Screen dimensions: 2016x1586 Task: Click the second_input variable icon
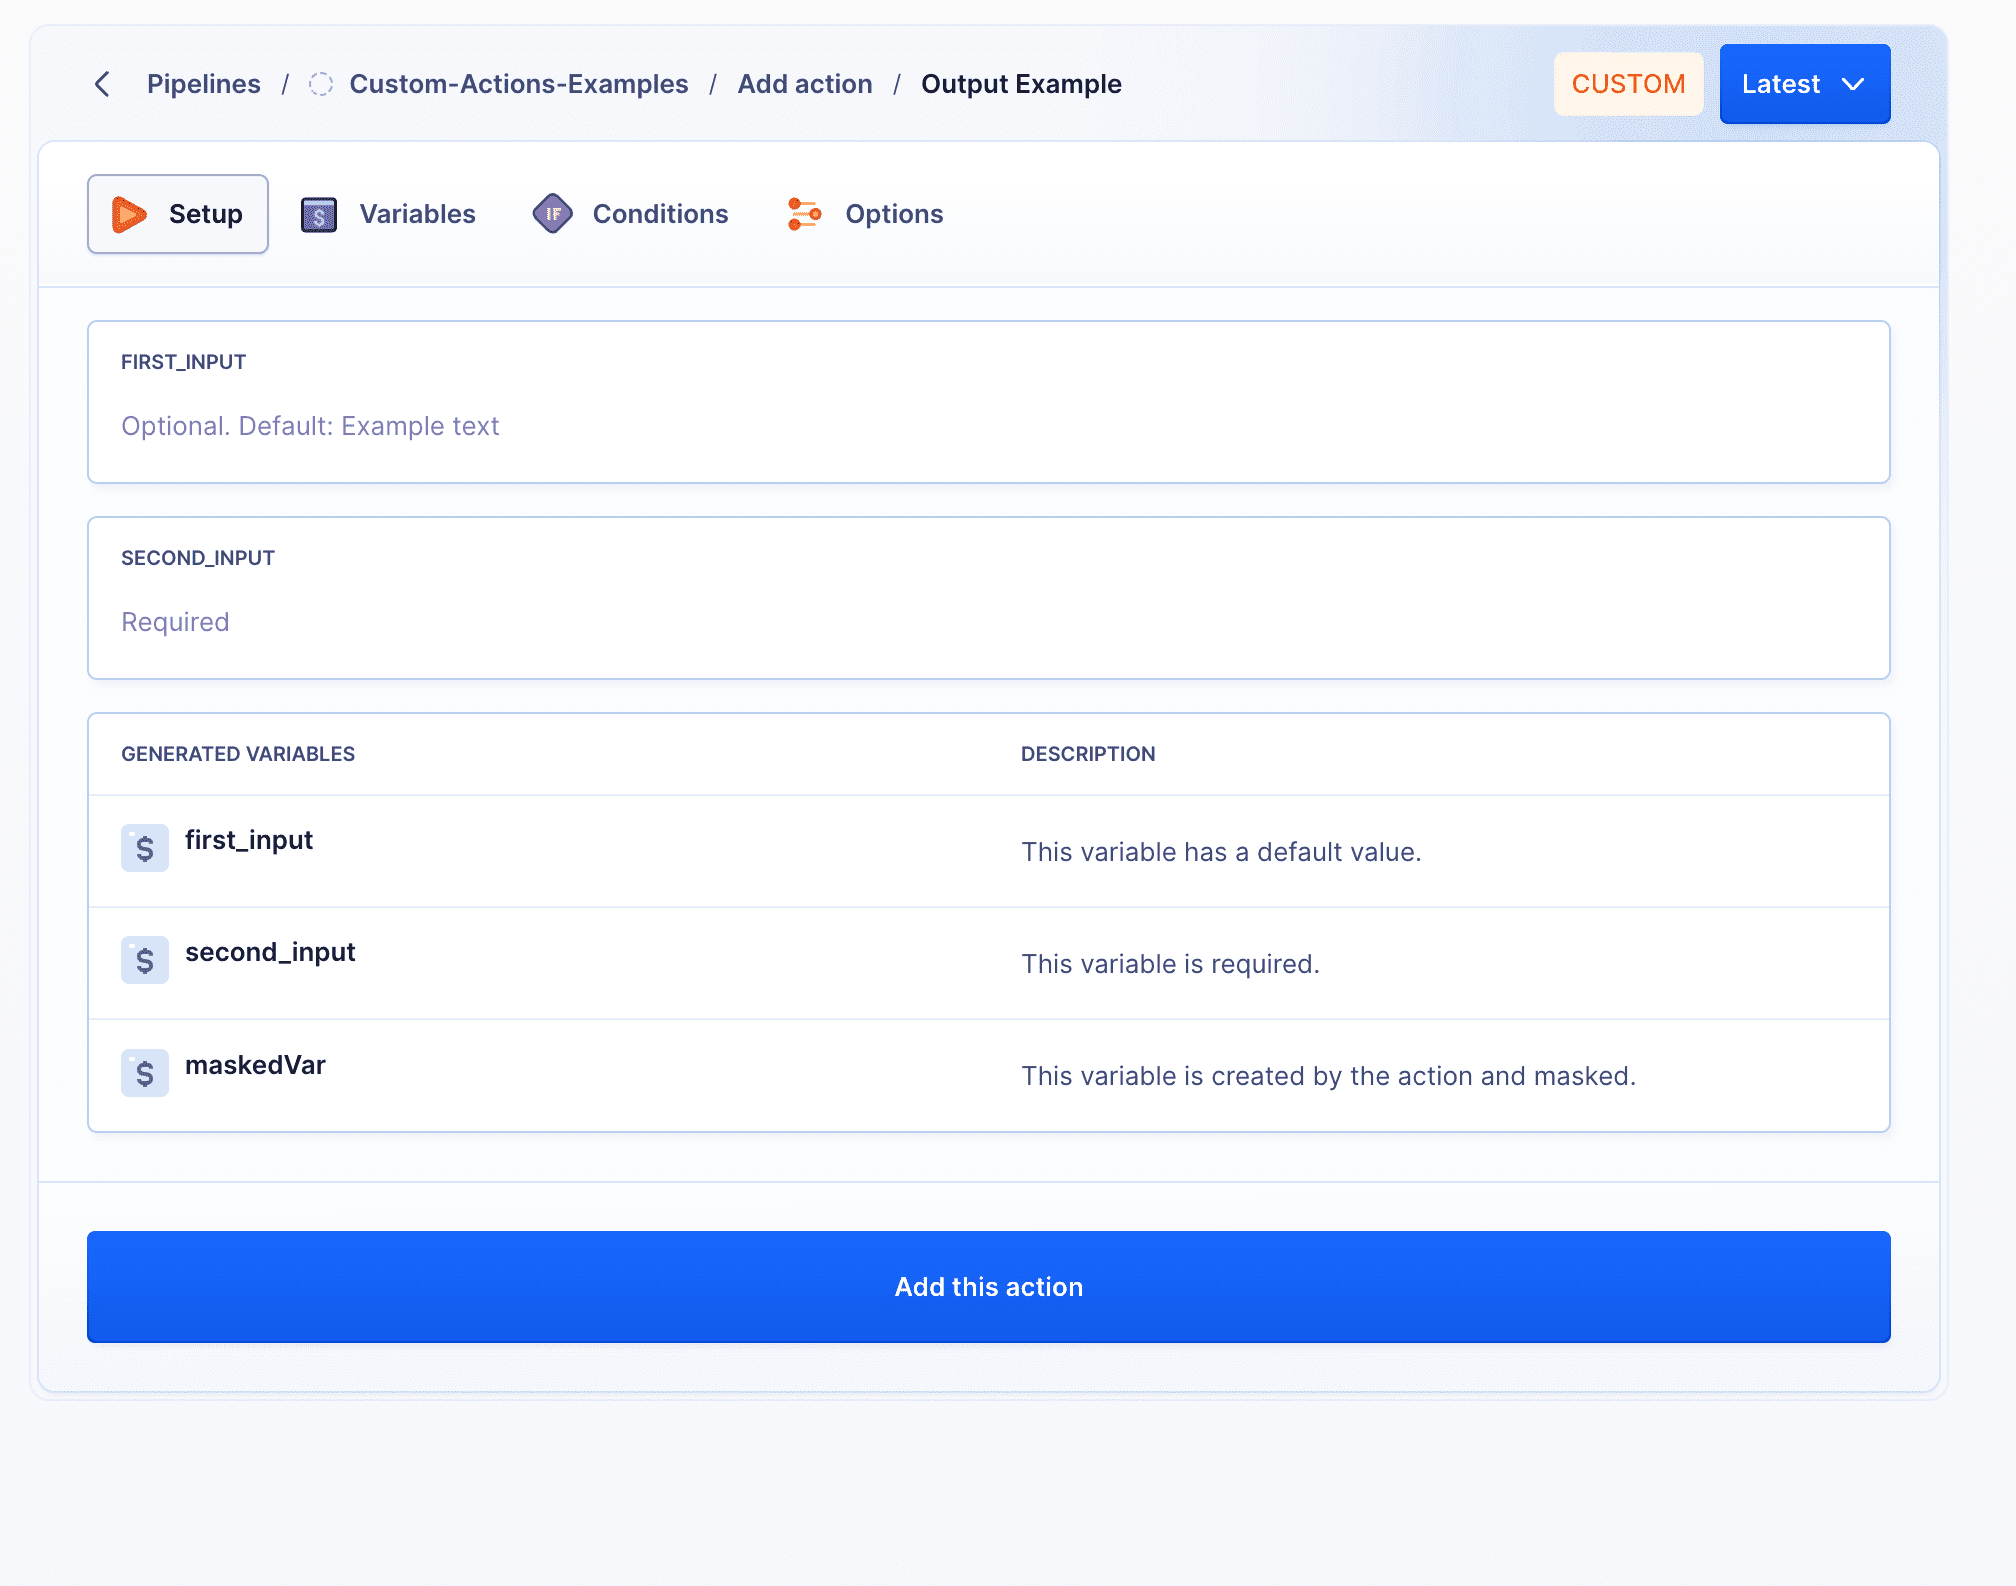146,957
